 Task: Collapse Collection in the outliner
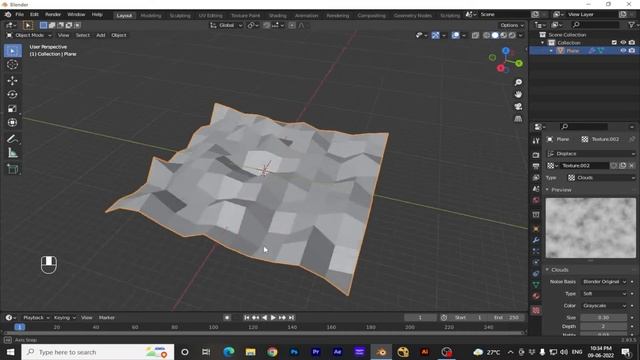click(543, 43)
